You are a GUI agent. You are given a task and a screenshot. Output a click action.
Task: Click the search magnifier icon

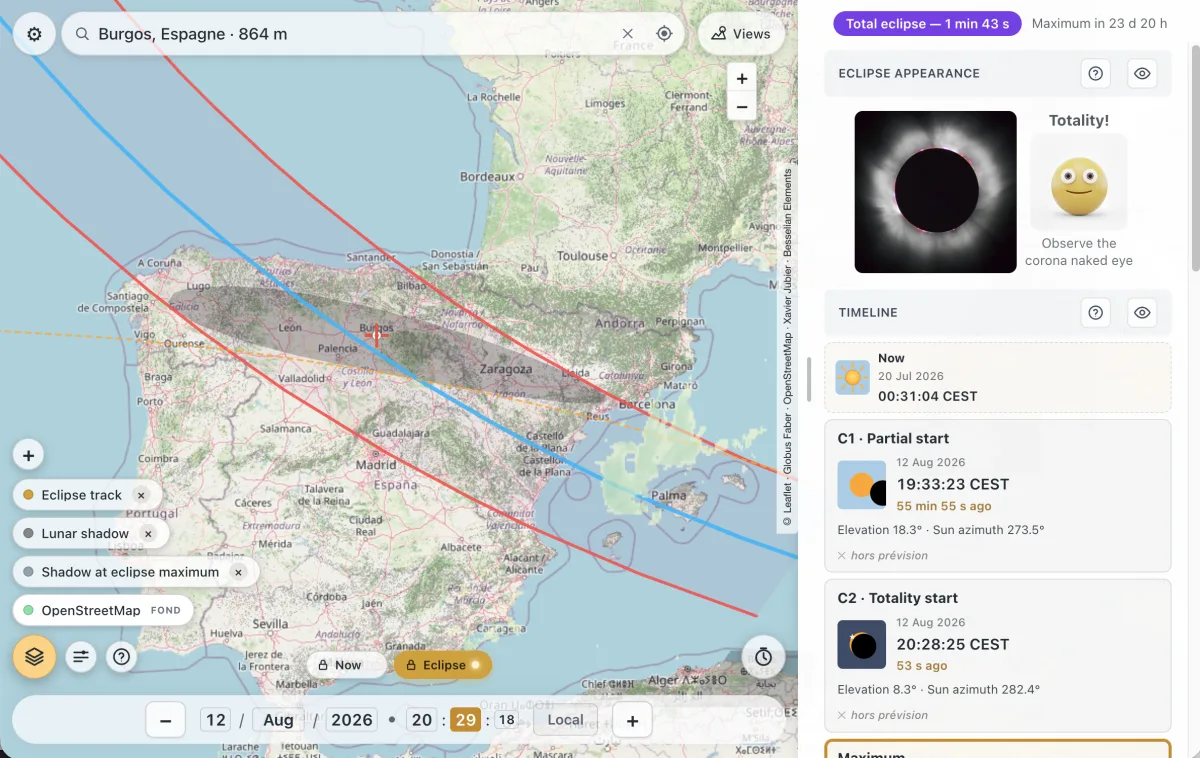point(82,34)
